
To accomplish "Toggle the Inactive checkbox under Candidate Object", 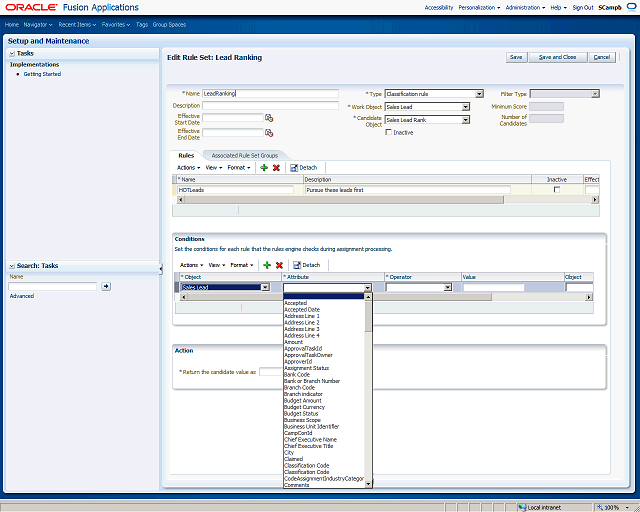I will 389,132.
